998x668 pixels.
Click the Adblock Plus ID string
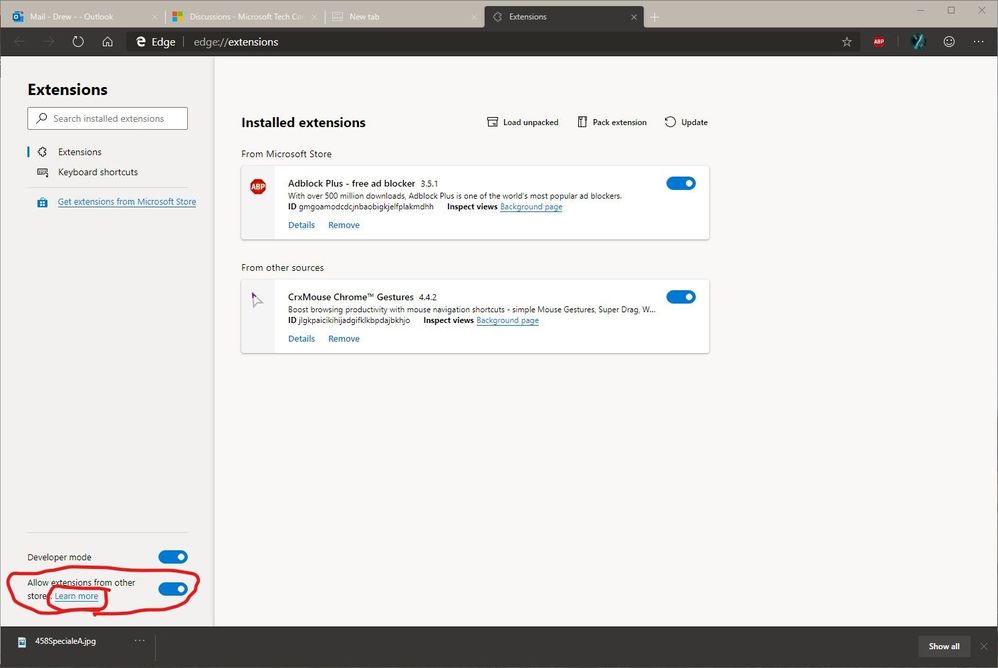tap(366, 207)
